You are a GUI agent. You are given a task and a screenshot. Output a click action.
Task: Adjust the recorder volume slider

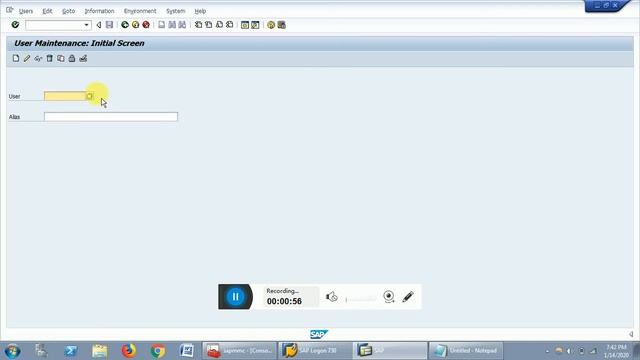[x=361, y=299]
